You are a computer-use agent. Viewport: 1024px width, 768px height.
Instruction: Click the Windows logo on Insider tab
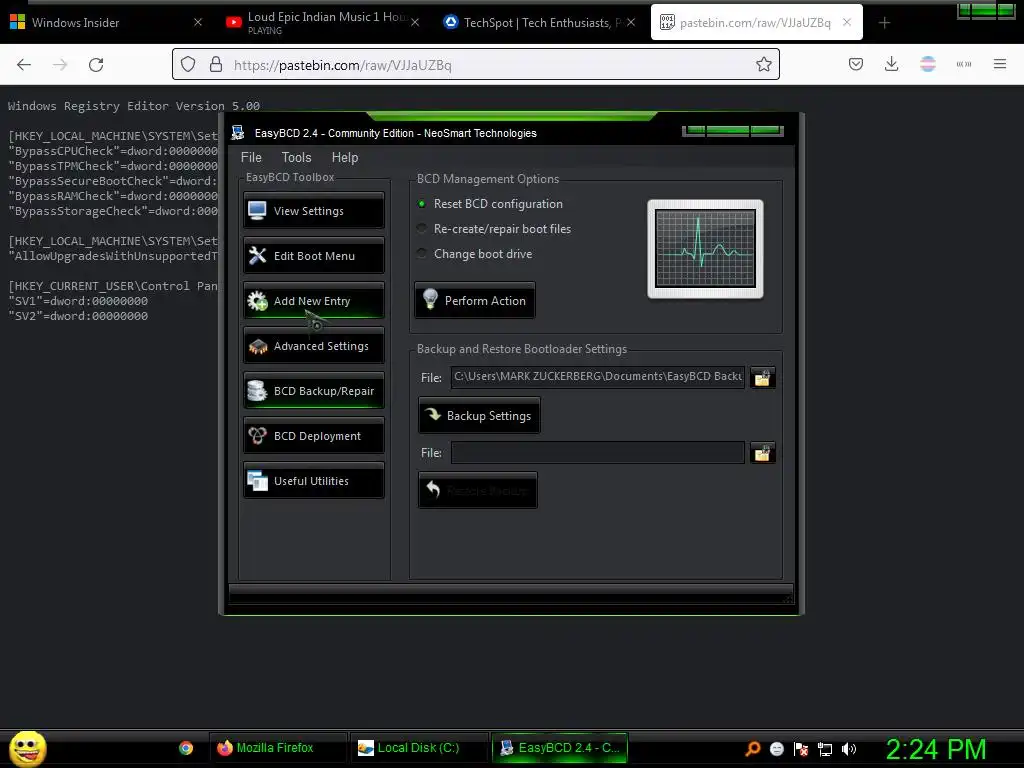pyautogui.click(x=18, y=22)
